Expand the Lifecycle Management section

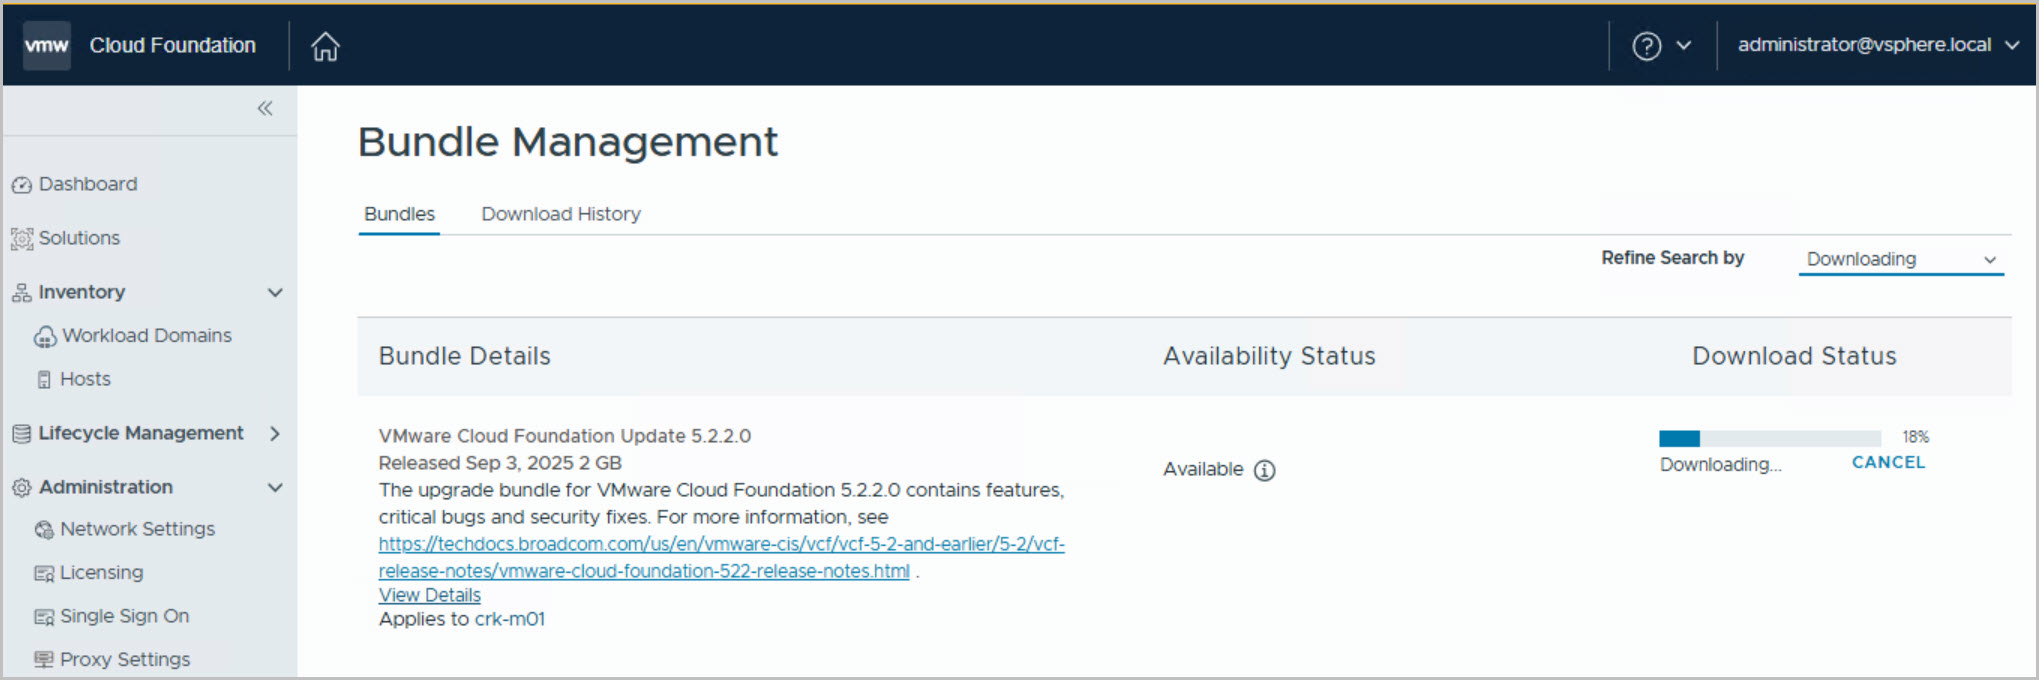(275, 434)
